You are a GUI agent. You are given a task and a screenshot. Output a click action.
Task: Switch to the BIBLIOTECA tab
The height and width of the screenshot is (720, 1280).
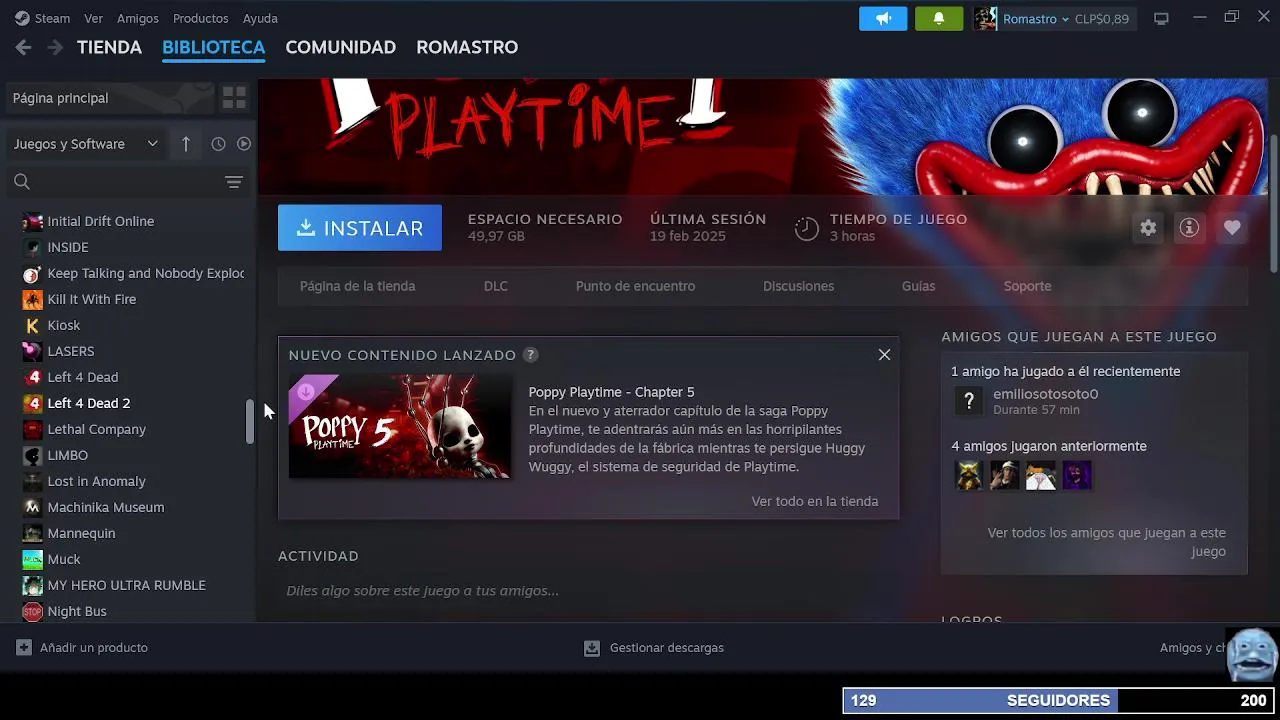(213, 47)
